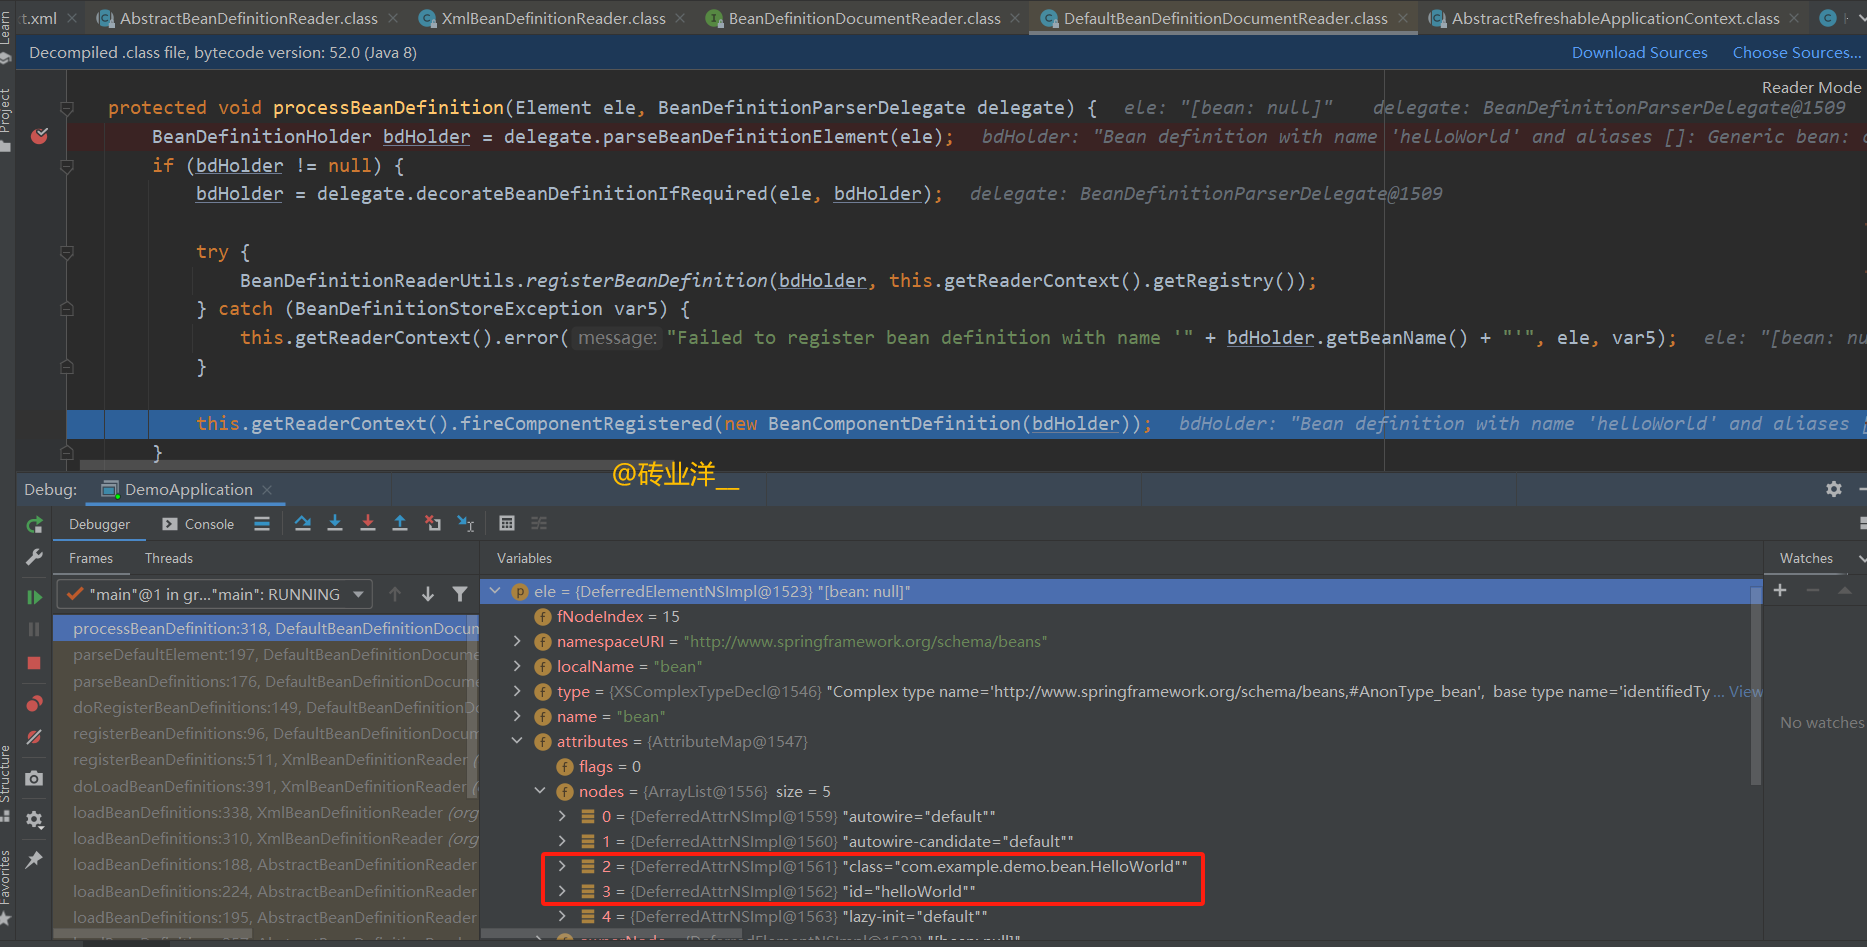
Task: Select the doRegisterBeanDefinitions:149 stack frame
Action: click(266, 707)
